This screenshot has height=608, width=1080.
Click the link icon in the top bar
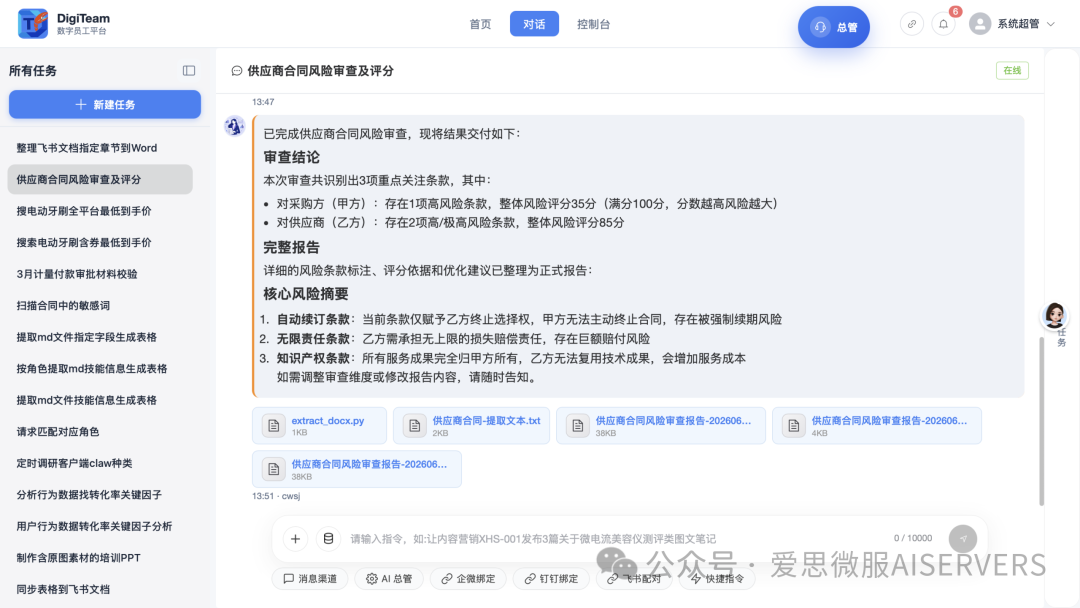coord(911,24)
